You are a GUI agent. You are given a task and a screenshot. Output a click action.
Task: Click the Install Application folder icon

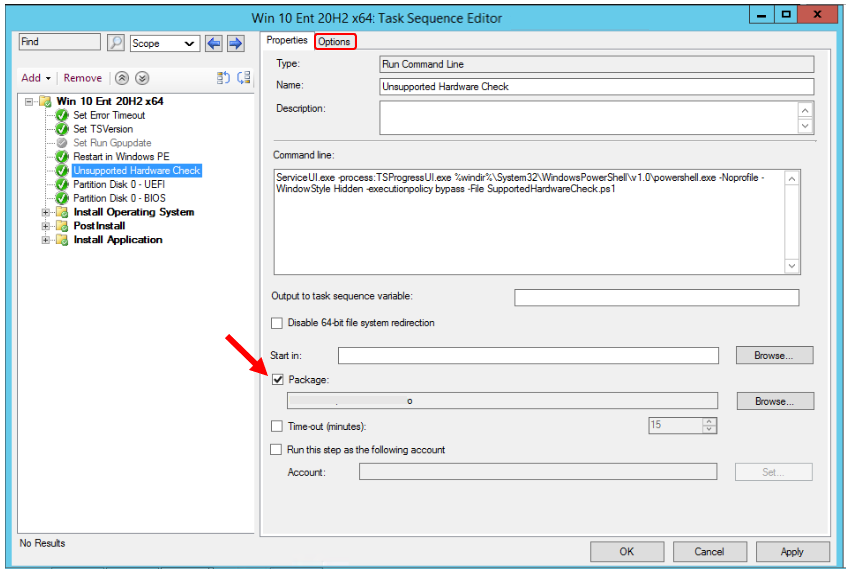click(x=62, y=240)
